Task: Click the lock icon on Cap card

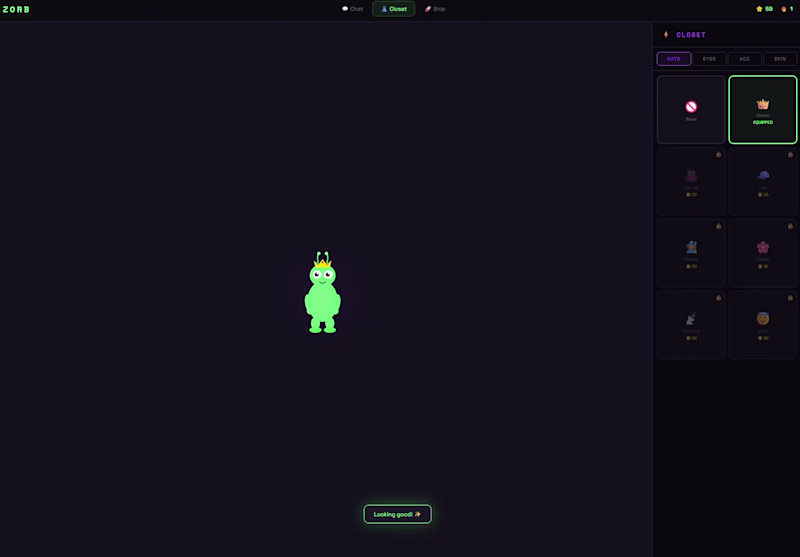Action: (x=790, y=155)
